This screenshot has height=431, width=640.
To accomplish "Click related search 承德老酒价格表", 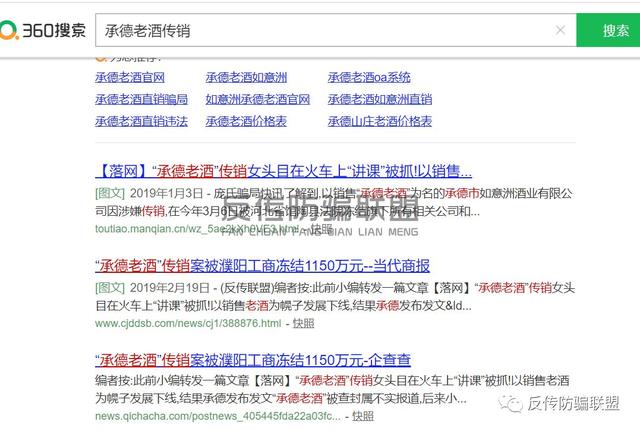I will coord(246,122).
